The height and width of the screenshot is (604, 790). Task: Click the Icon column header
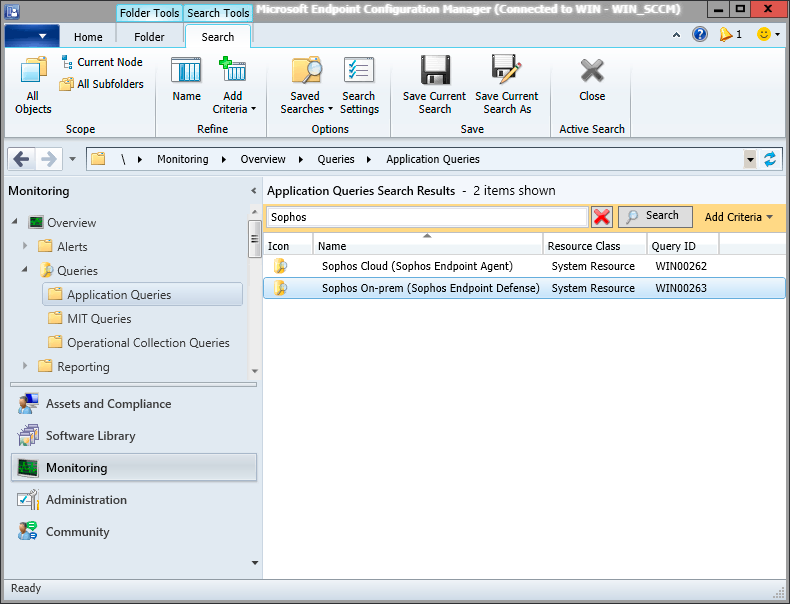(x=288, y=246)
